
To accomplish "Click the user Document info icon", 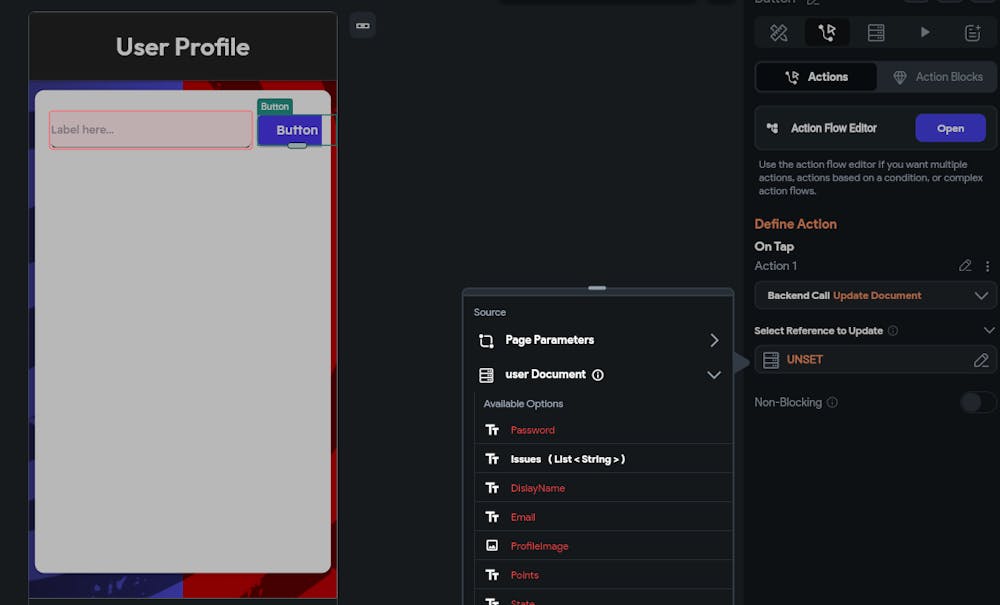I will (x=598, y=375).
